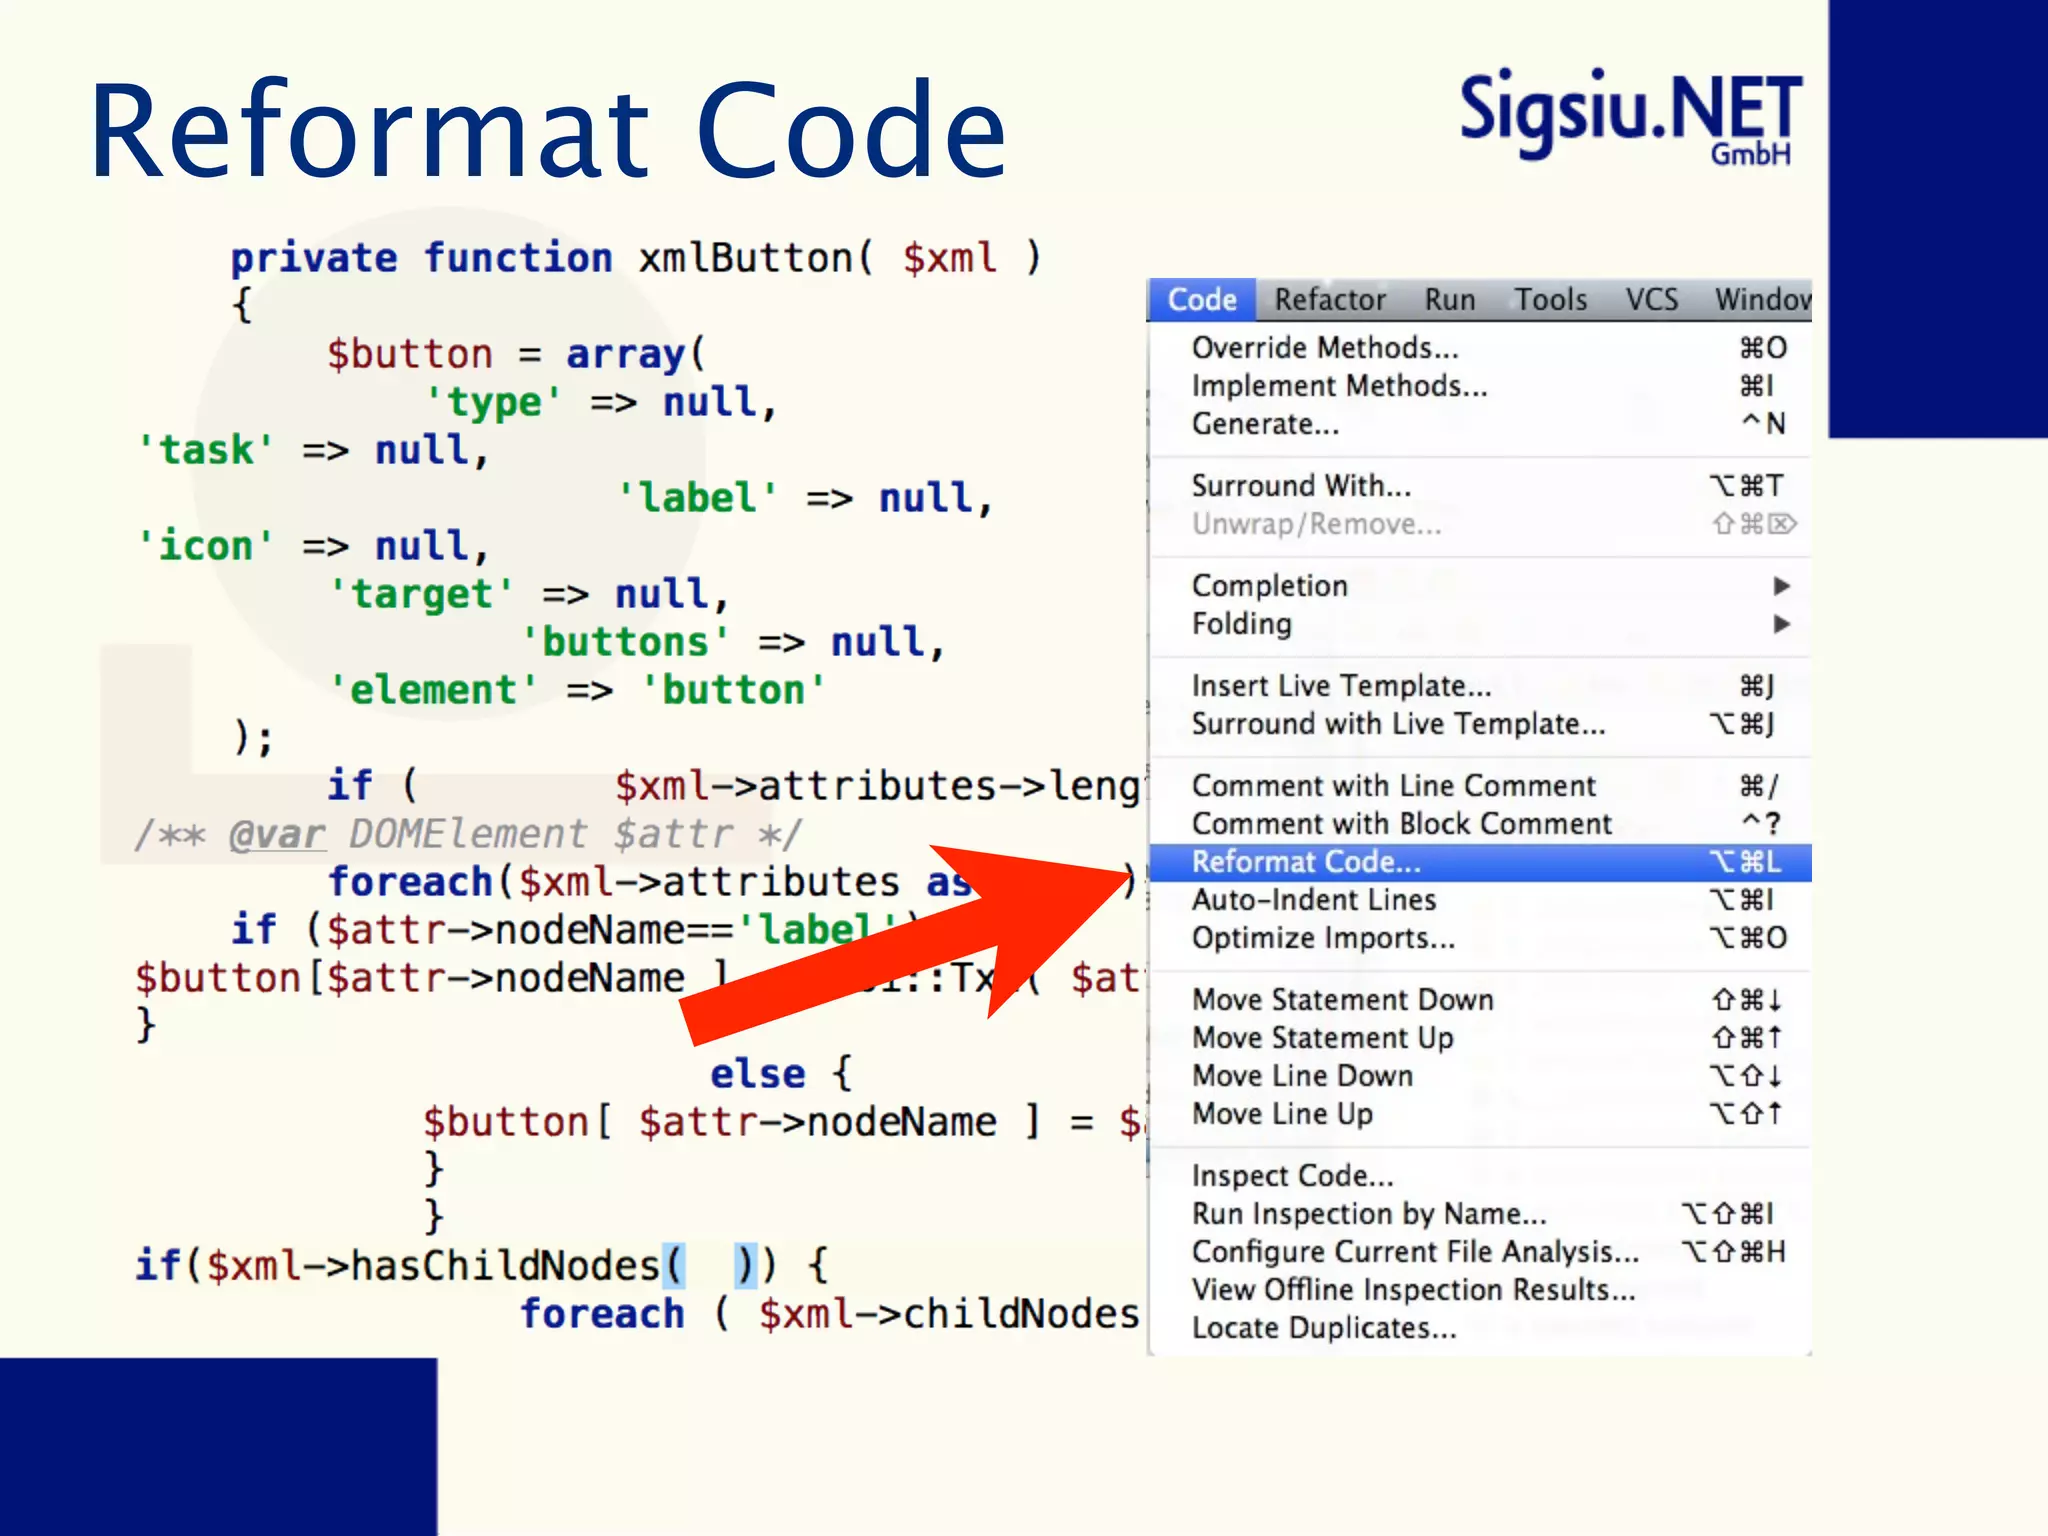Select Auto-Indent Lines
The height and width of the screenshot is (1536, 2048).
pos(1480,900)
